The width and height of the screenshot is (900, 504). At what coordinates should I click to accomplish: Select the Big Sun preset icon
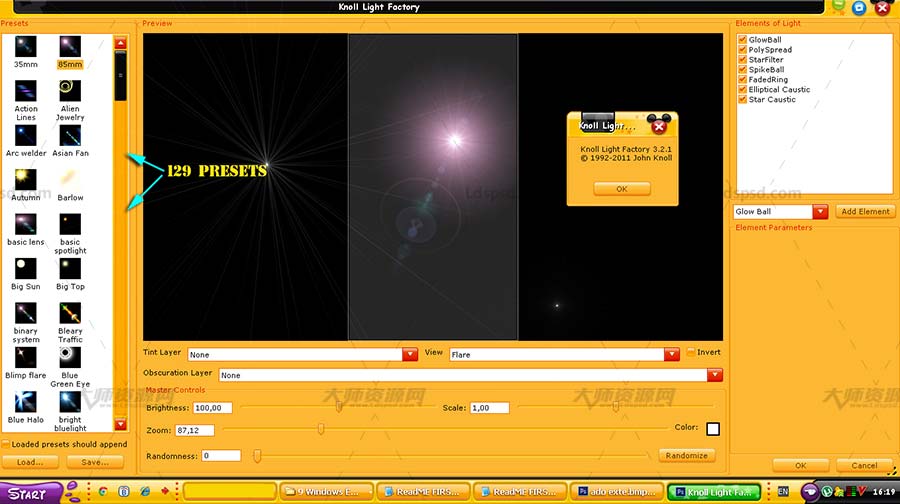pyautogui.click(x=26, y=268)
